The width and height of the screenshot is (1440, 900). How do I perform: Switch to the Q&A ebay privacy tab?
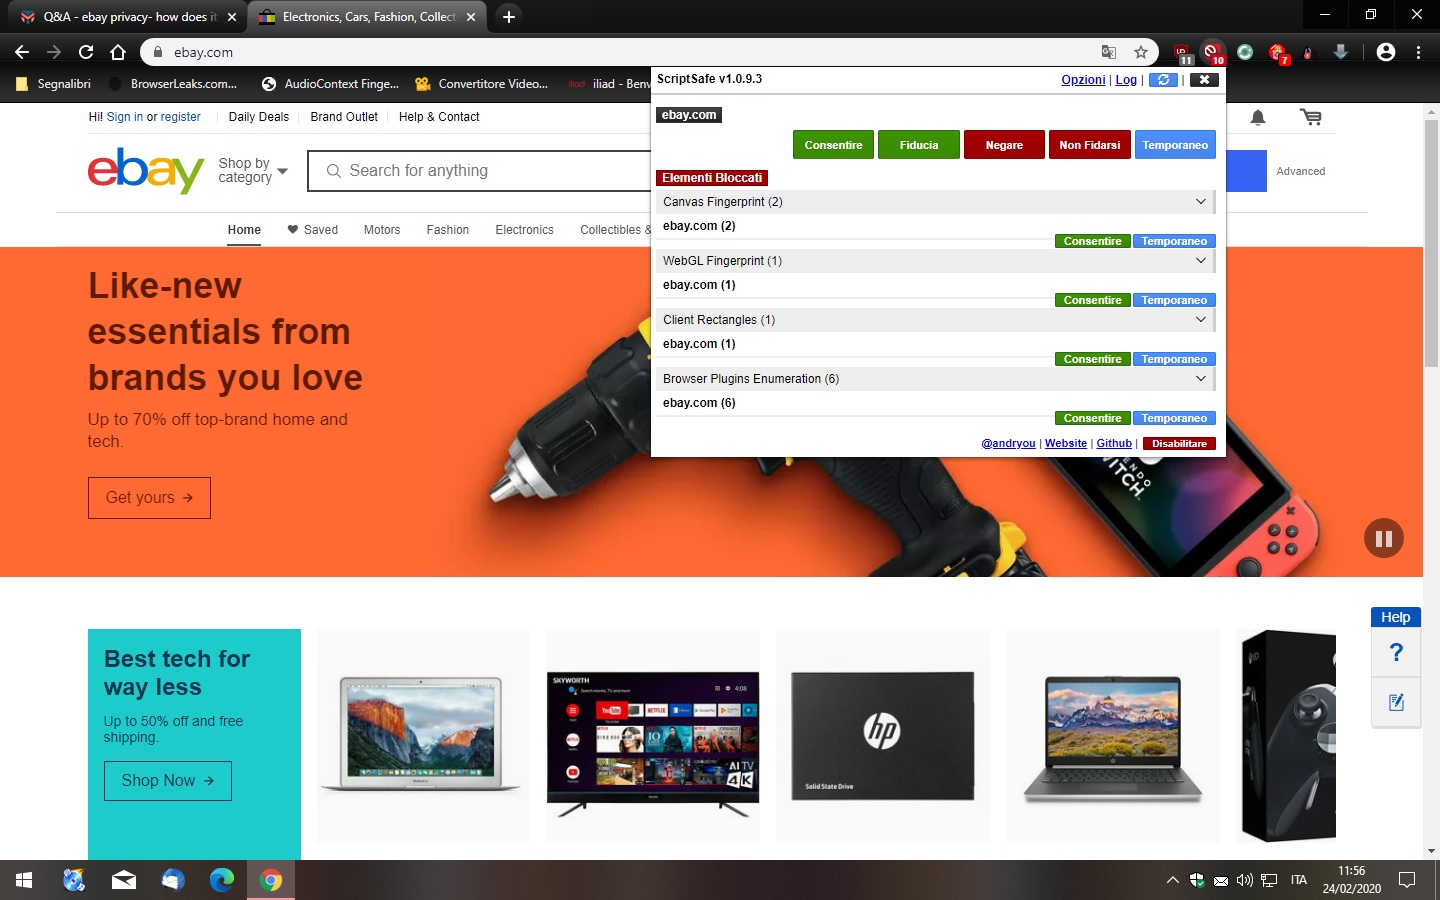(x=128, y=17)
